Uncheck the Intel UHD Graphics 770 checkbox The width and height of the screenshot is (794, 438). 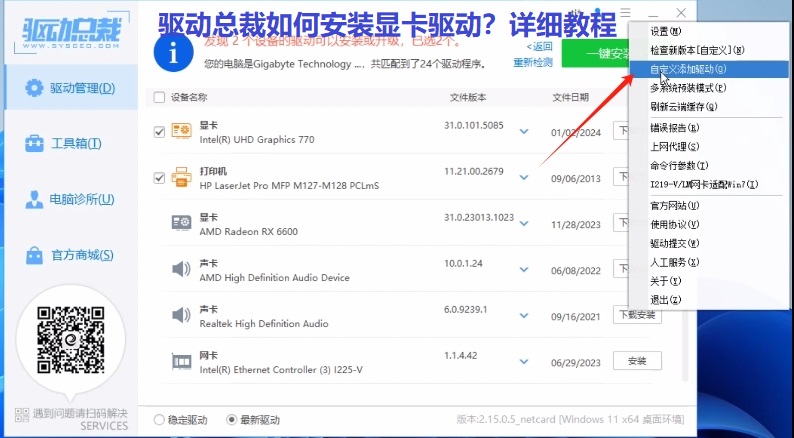click(159, 132)
